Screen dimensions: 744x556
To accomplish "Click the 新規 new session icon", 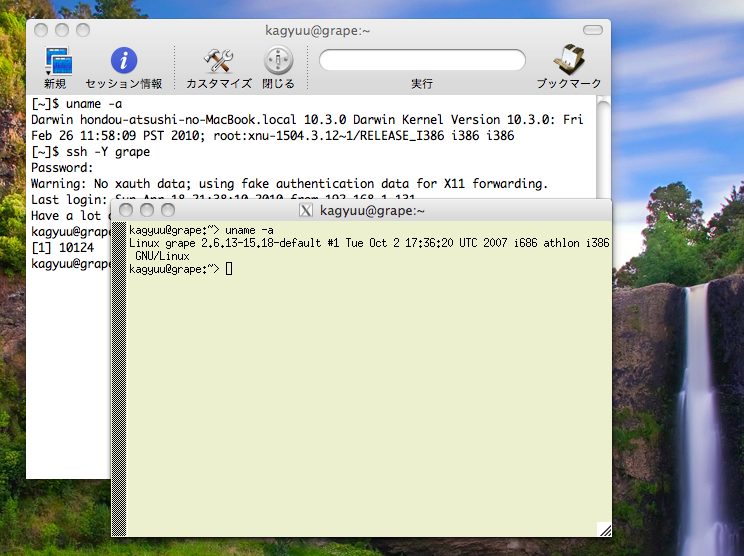I will (54, 61).
